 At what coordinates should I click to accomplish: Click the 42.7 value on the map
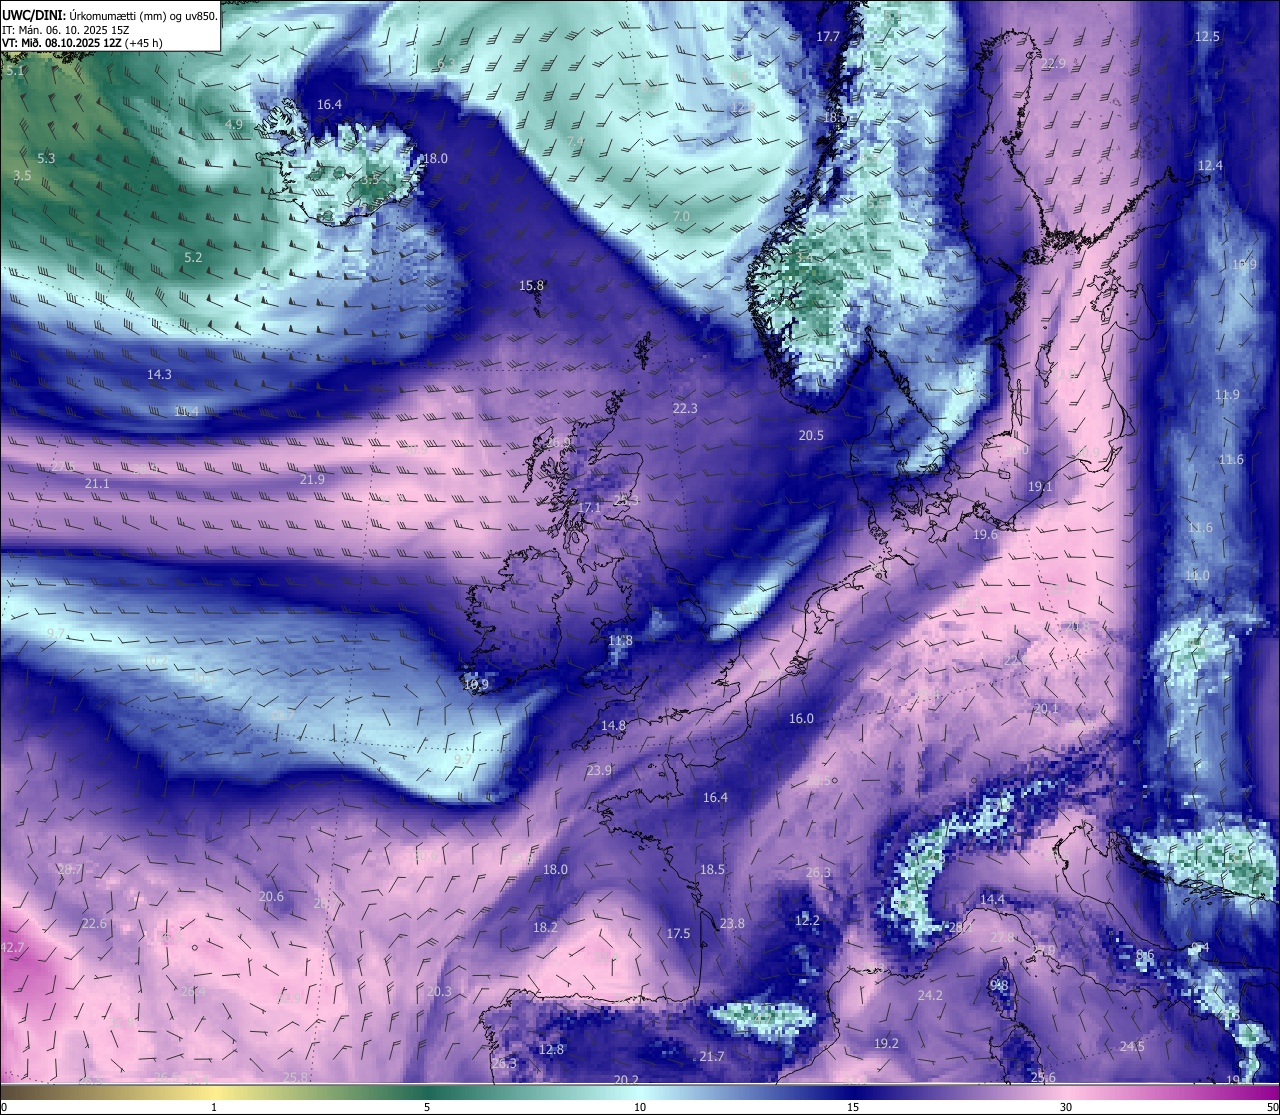click(x=13, y=948)
